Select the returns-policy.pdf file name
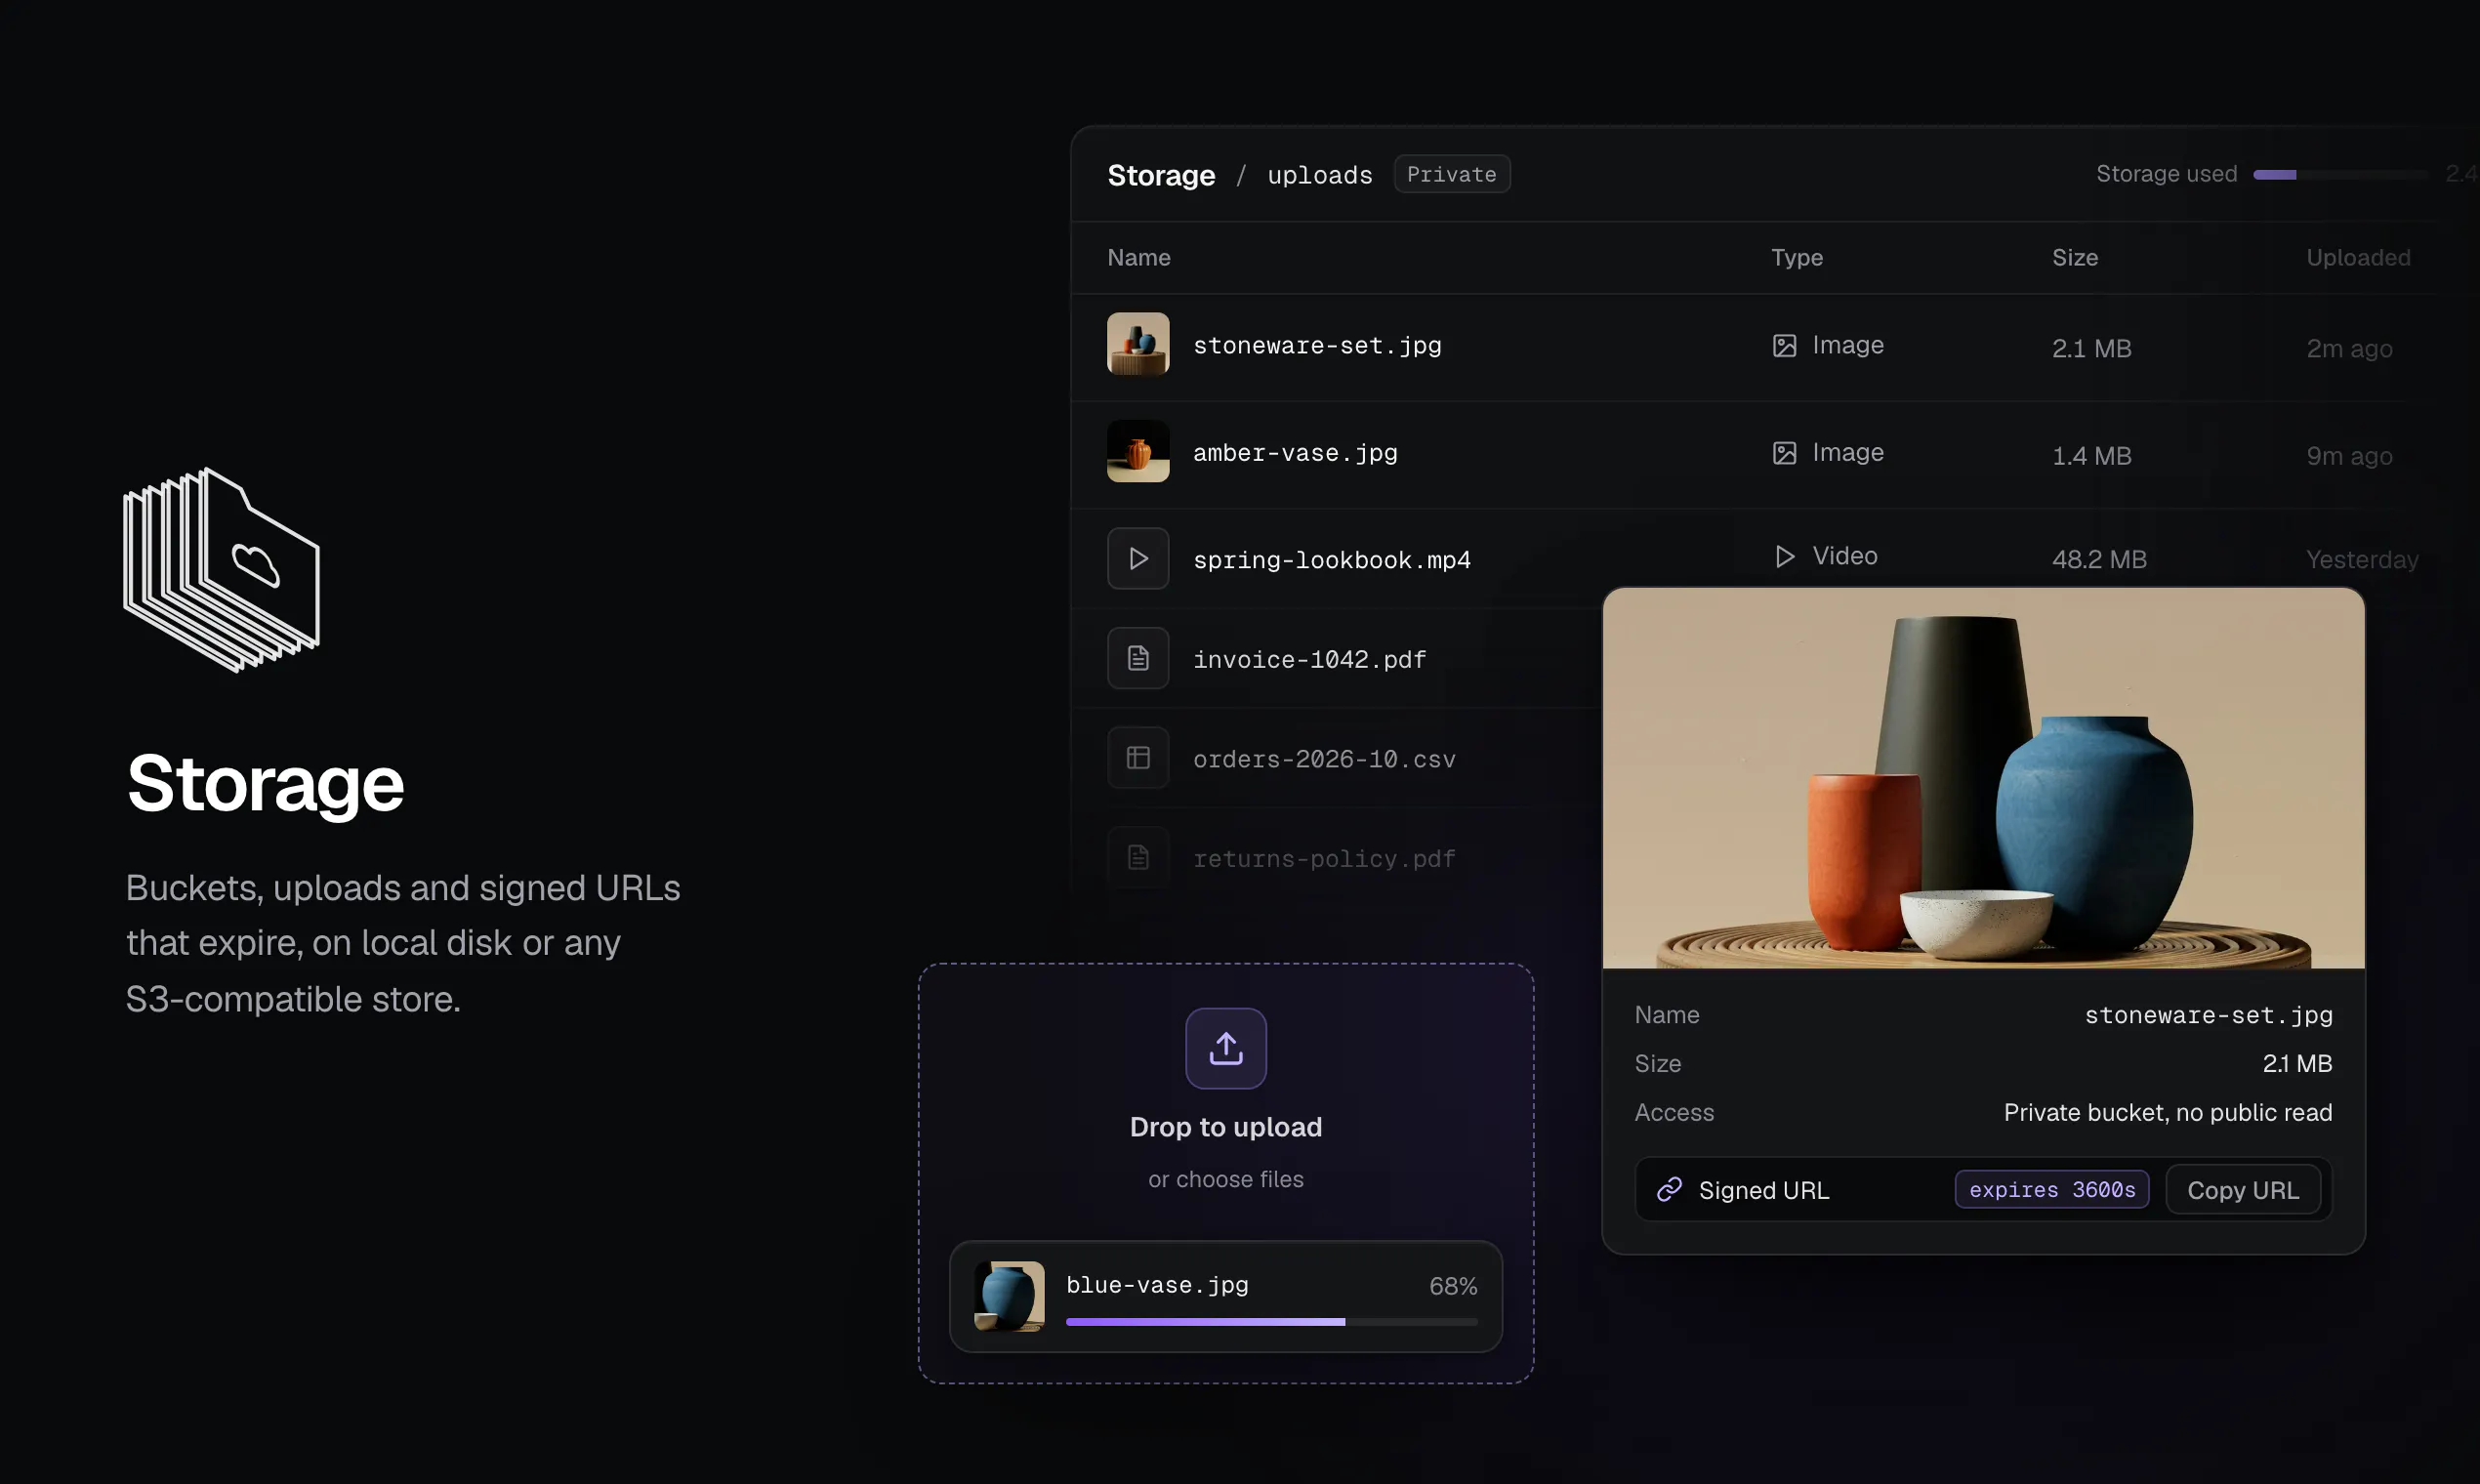The image size is (2480, 1484). coord(1324,859)
